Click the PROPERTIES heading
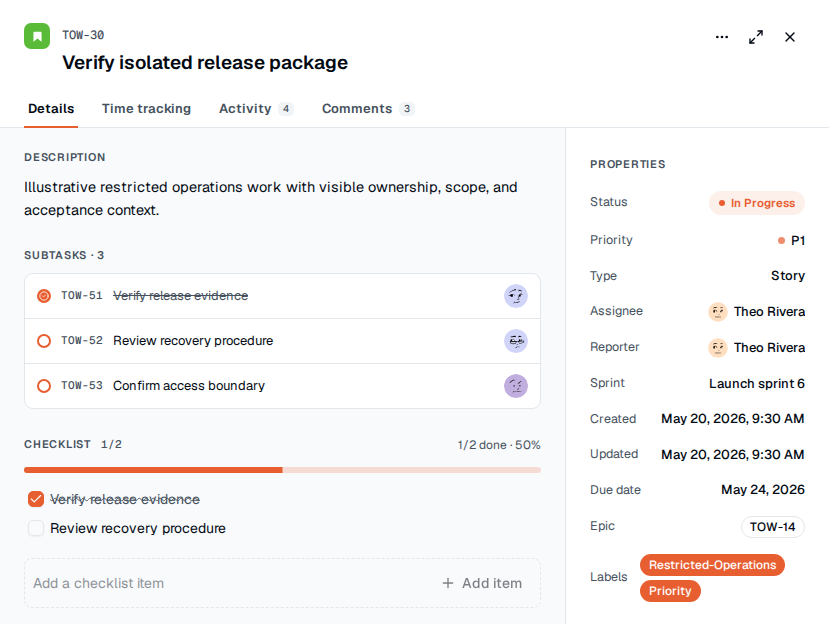Screen dimensions: 829x624 (628, 164)
